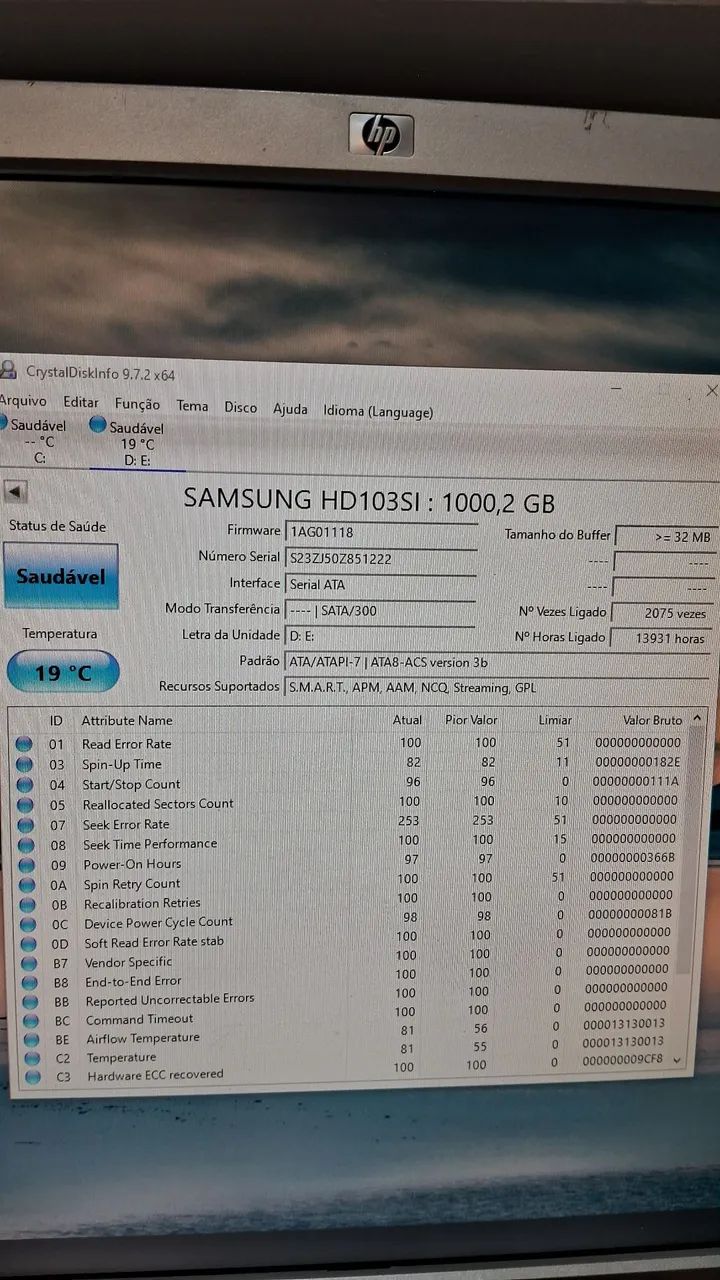720x1280 pixels.
Task: Open the Idioma (Language) menu
Action: tap(378, 411)
